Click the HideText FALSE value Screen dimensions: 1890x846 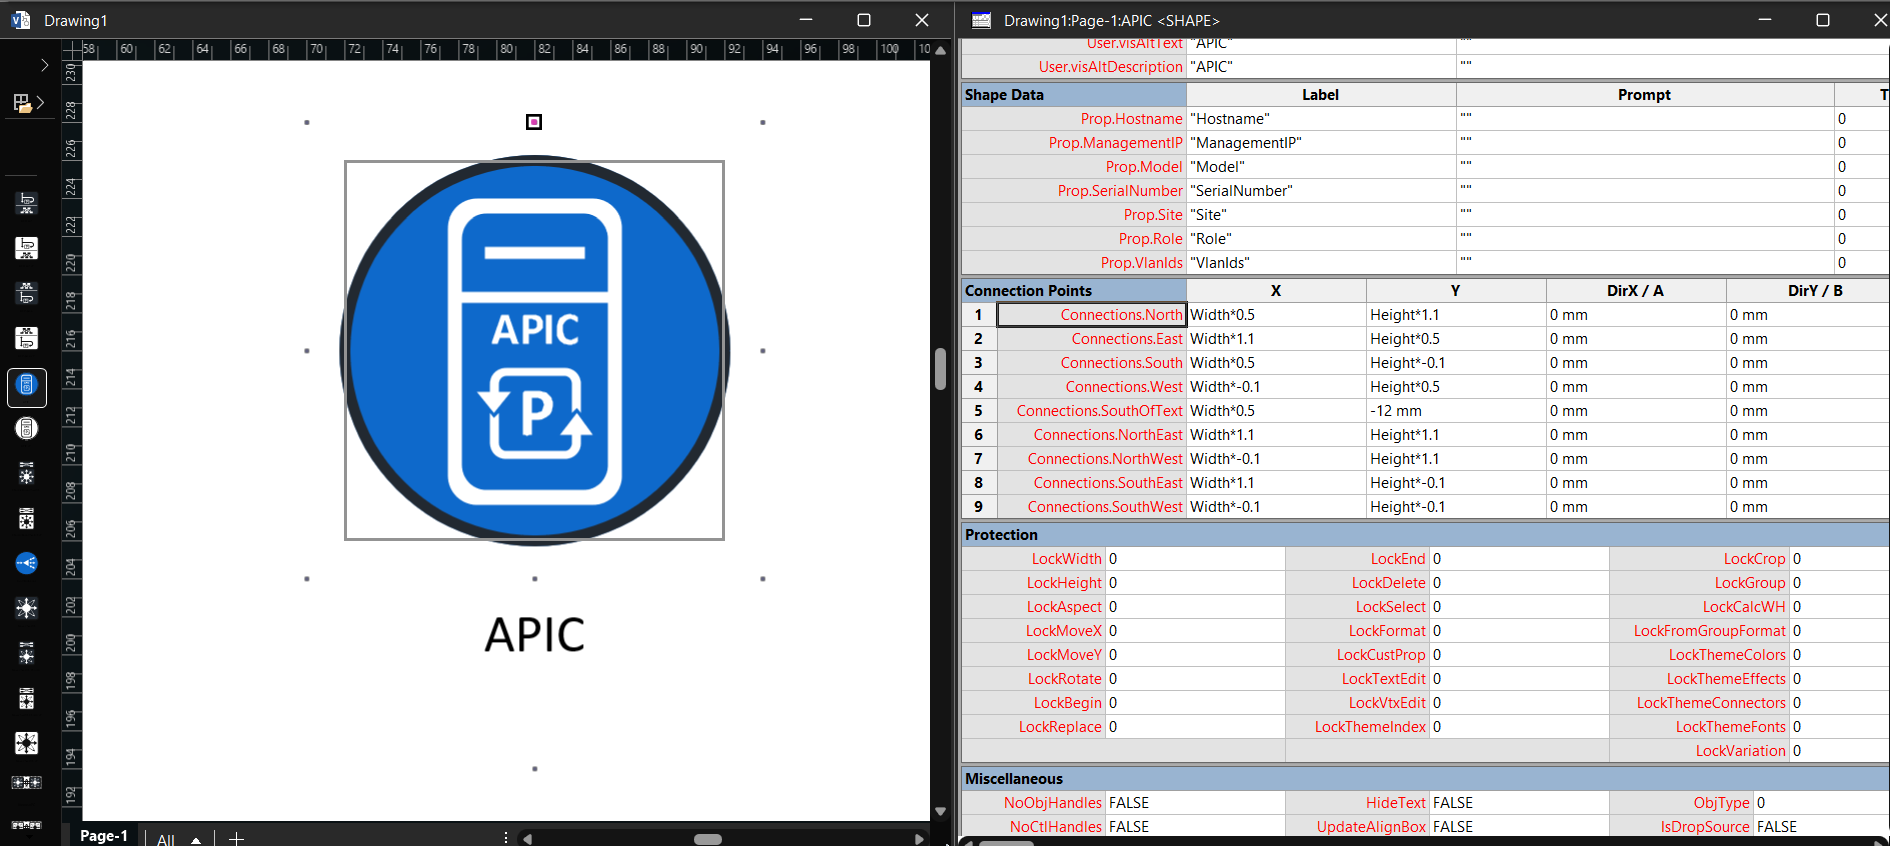click(1519, 803)
